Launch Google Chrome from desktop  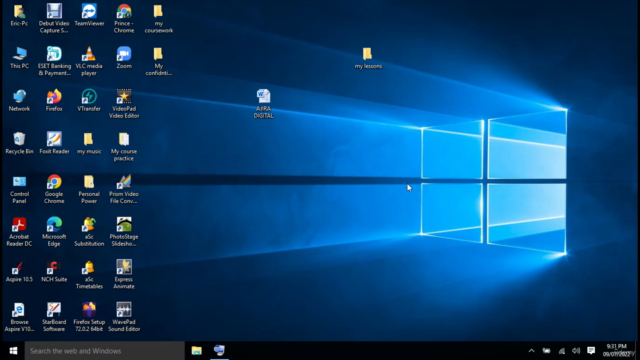(x=54, y=189)
